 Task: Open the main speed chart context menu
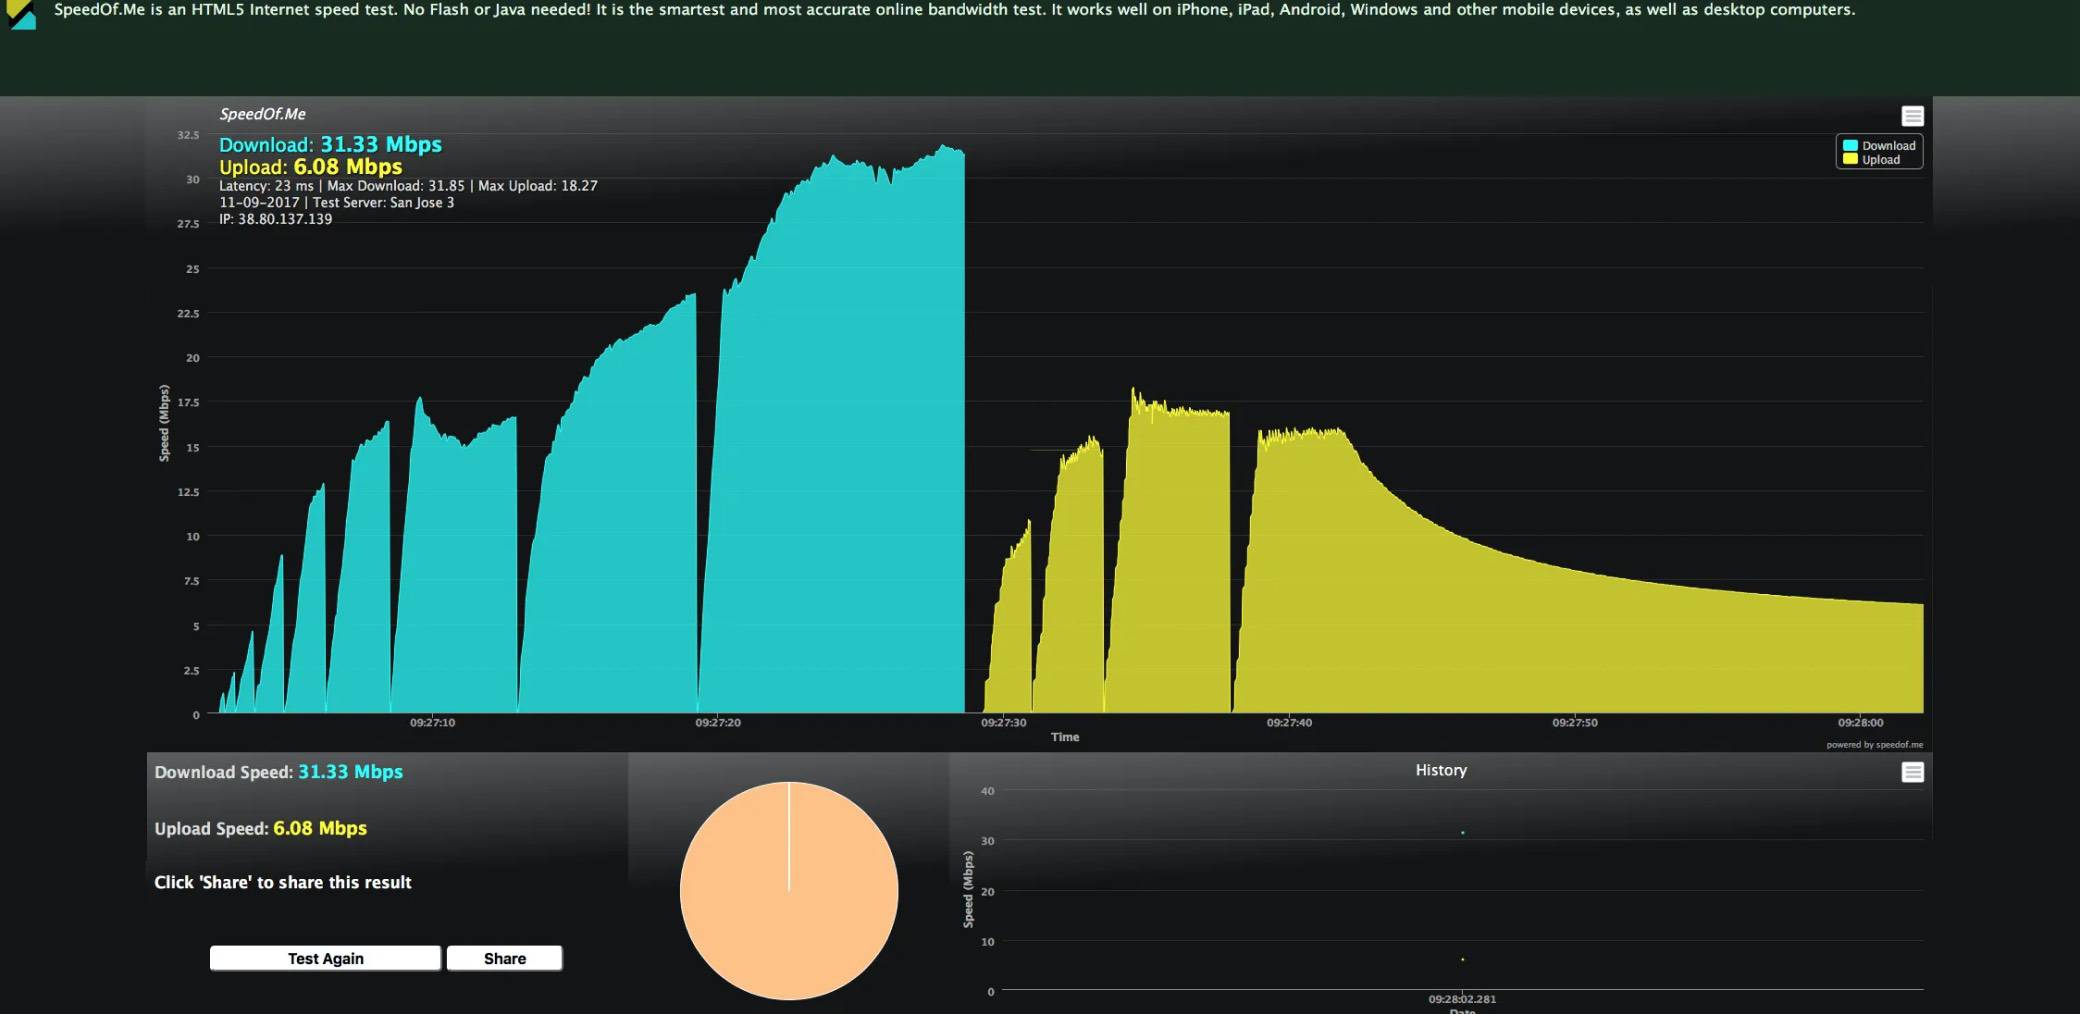1912,116
